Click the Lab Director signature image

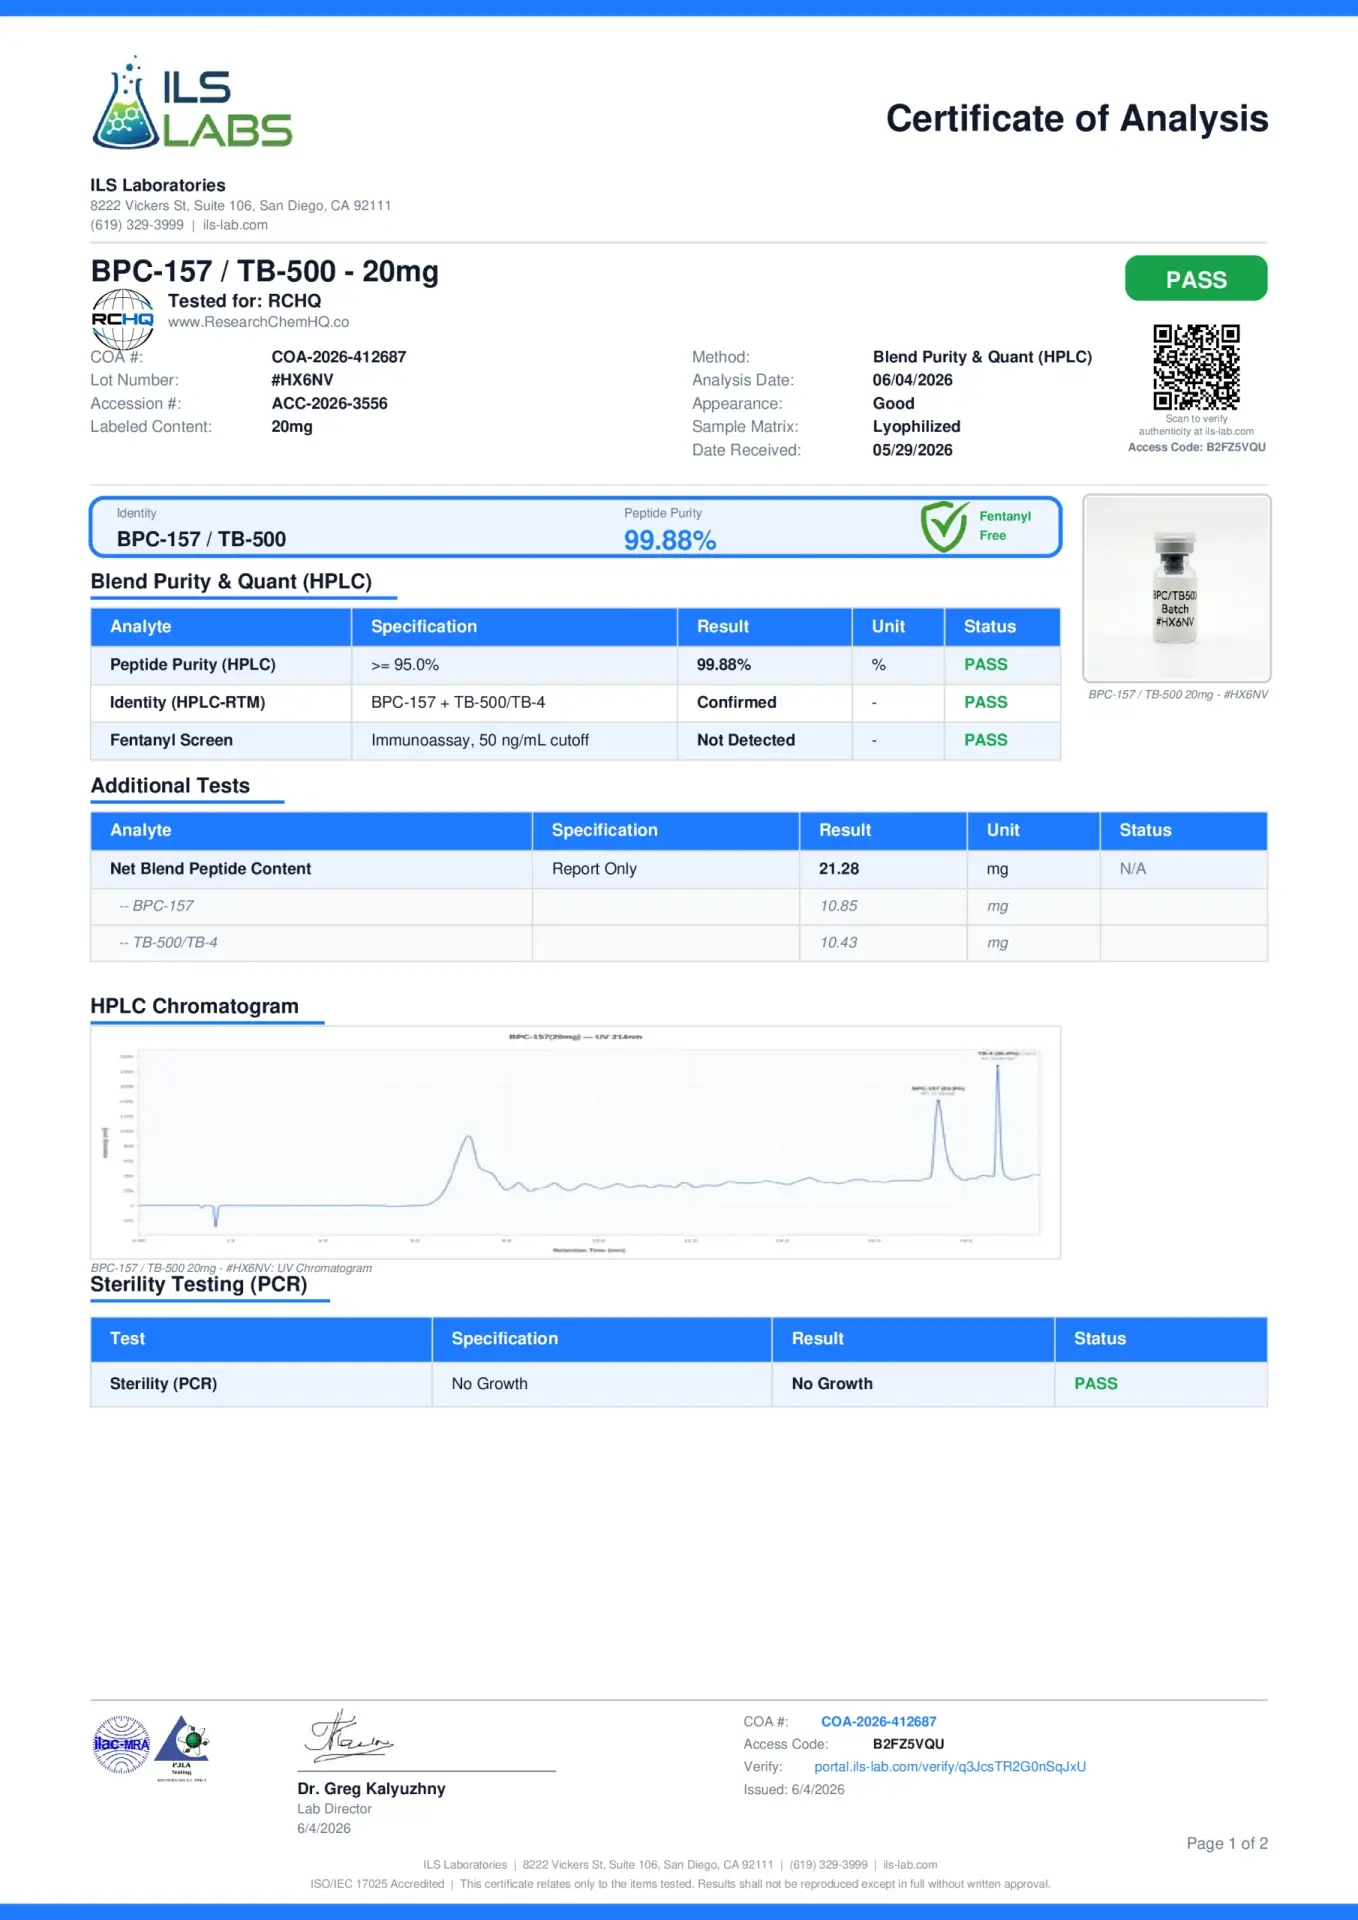350,1738
